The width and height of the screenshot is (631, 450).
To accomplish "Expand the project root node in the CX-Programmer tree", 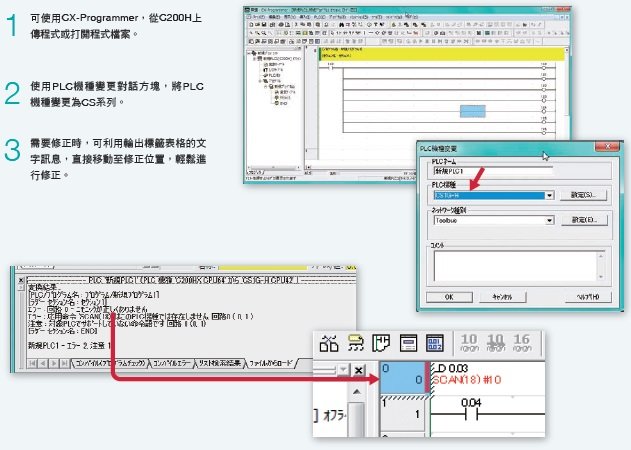I will [x=250, y=53].
